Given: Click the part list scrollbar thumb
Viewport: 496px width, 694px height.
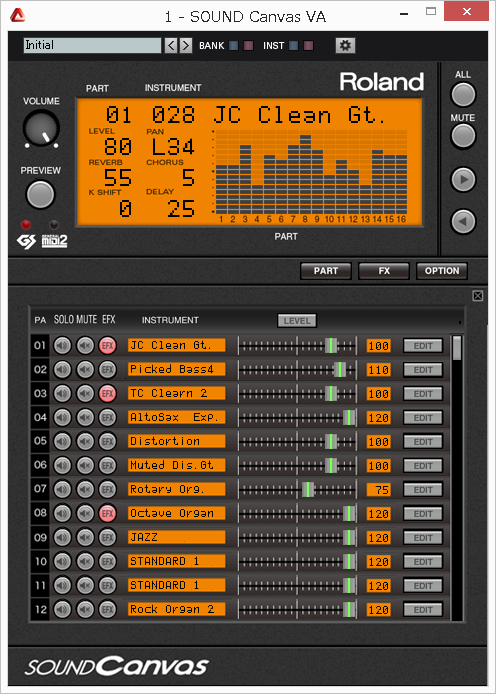Looking at the screenshot, I should [457, 348].
